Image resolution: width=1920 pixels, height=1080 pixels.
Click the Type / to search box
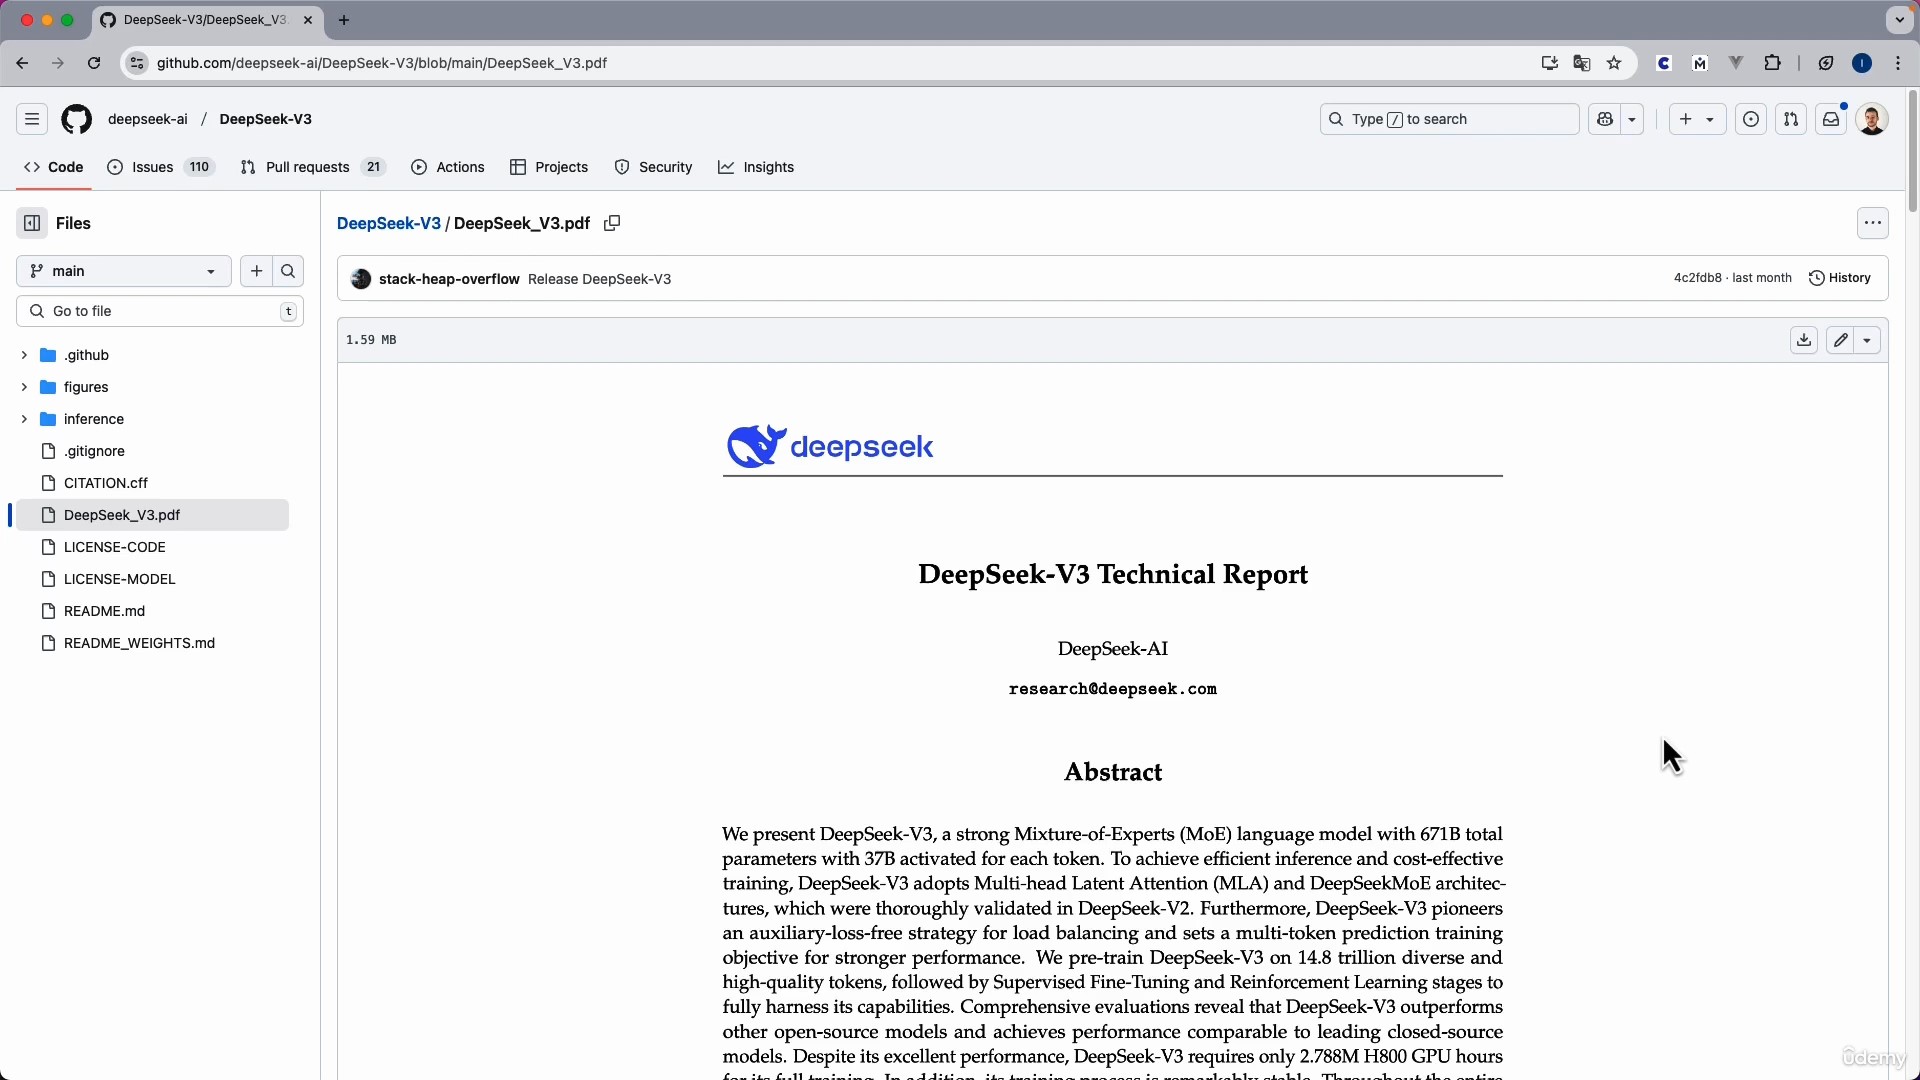click(x=1449, y=119)
